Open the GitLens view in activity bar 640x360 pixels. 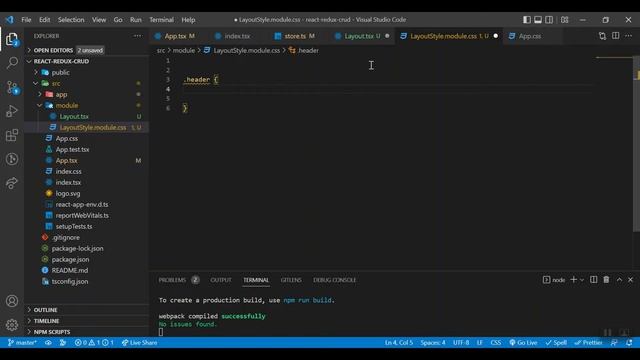pyautogui.click(x=12, y=159)
